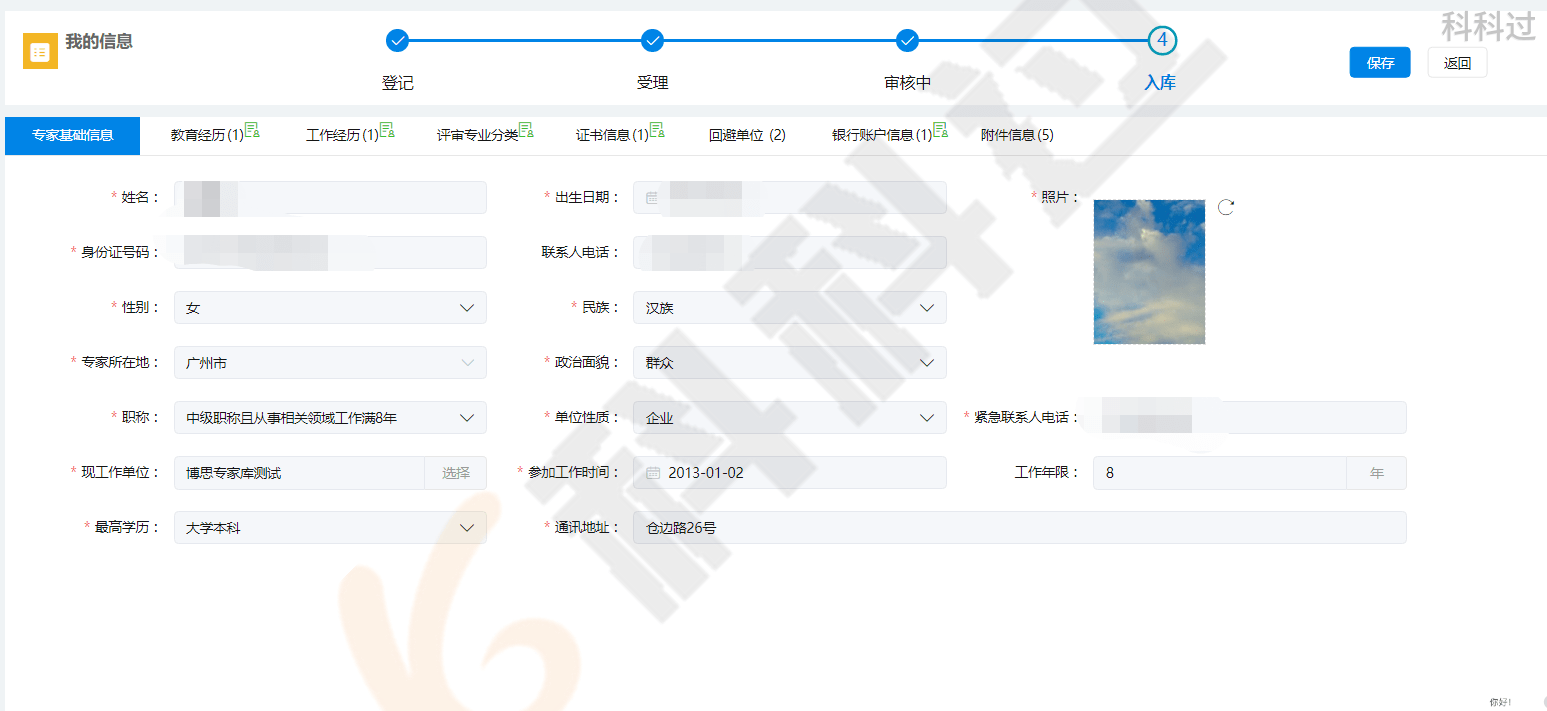Click the 选择 button next to 现工作单位
The height and width of the screenshot is (711, 1547).
(x=456, y=472)
